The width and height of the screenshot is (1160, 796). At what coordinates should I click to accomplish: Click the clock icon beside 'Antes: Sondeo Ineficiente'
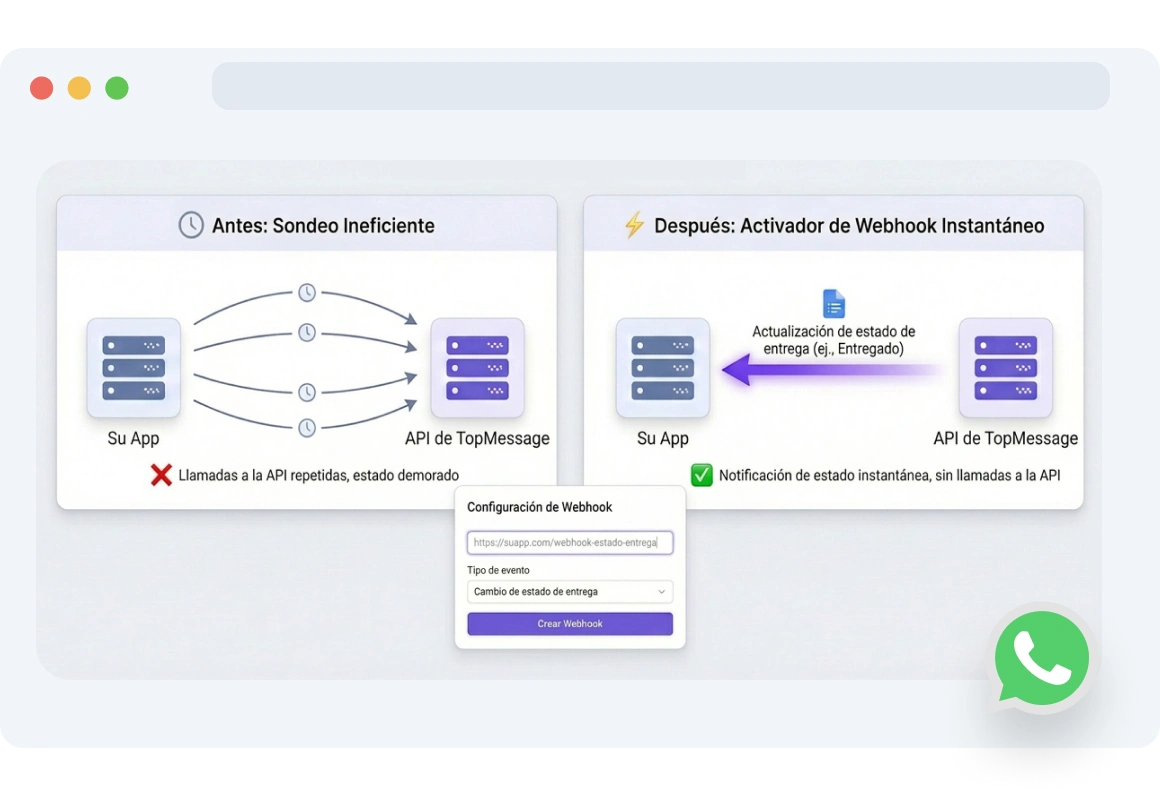[190, 225]
